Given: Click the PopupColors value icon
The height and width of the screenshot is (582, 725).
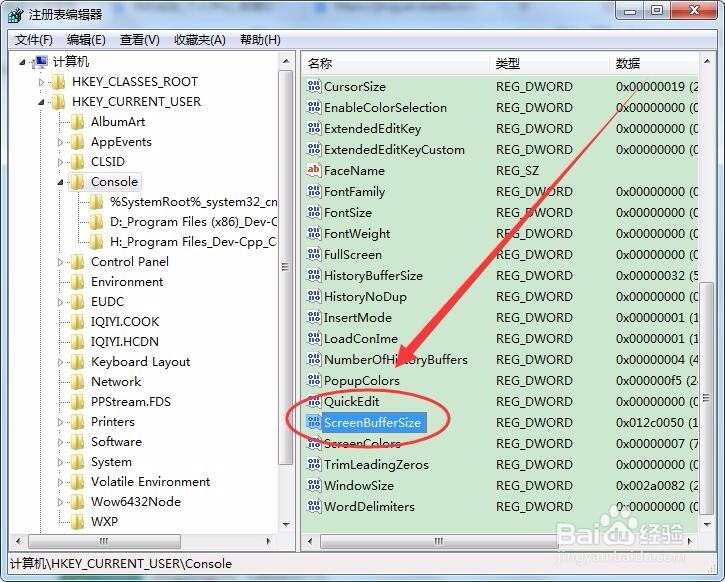Looking at the screenshot, I should pos(313,380).
